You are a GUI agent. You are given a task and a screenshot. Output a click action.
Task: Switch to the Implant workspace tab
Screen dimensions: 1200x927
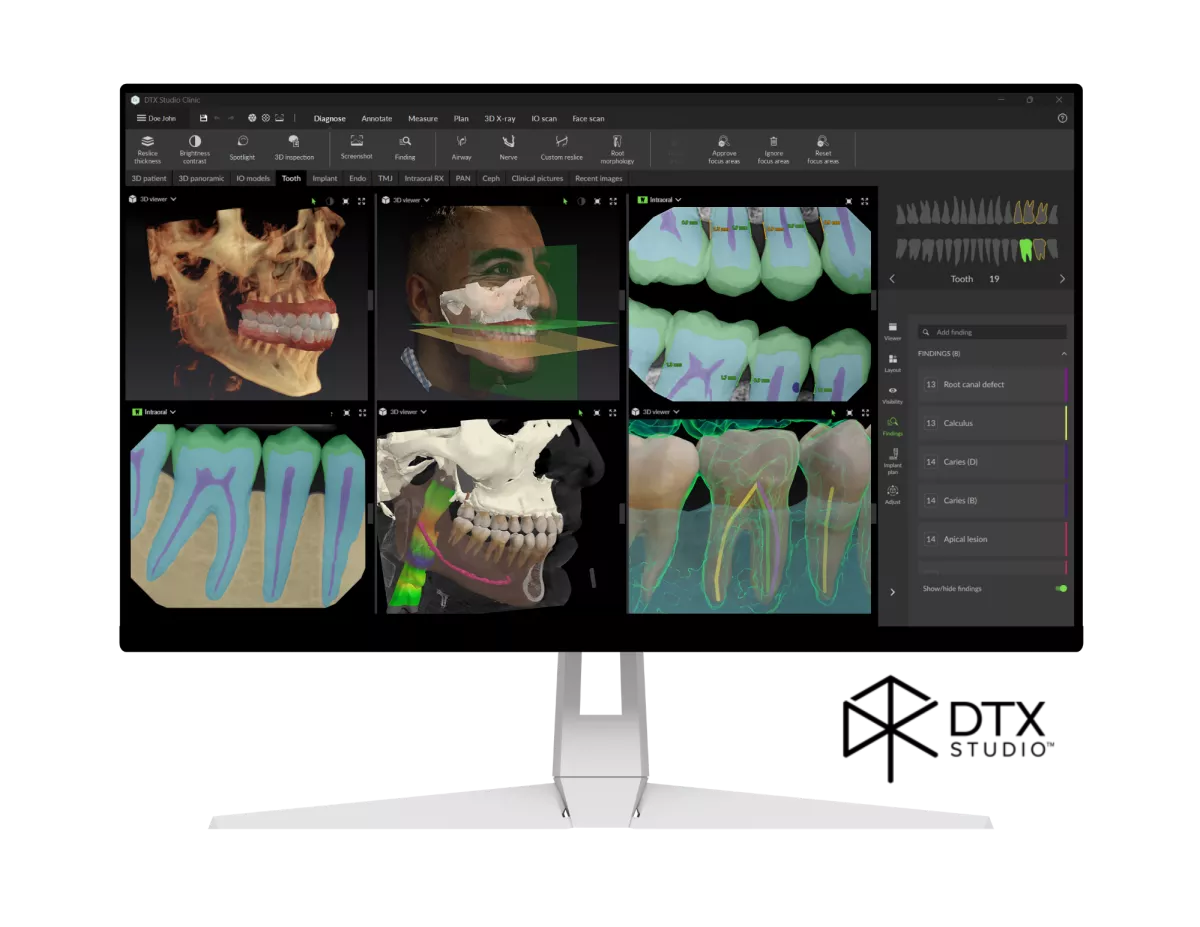click(x=324, y=178)
